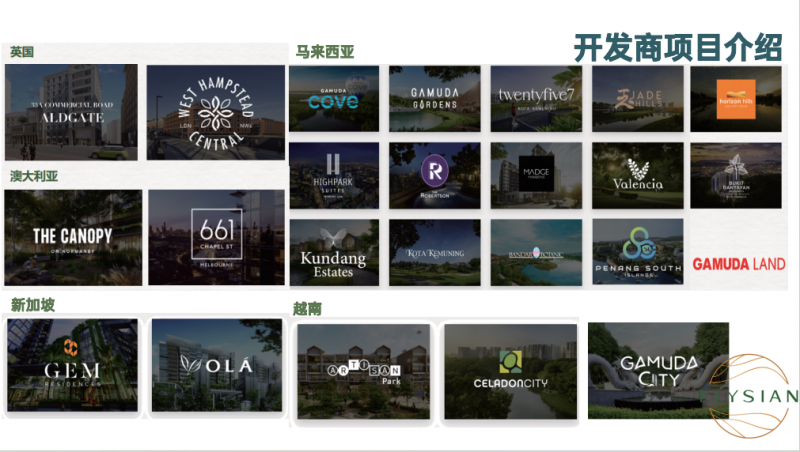Click the 越南 section heading
This screenshot has width=800, height=452.
point(307,309)
